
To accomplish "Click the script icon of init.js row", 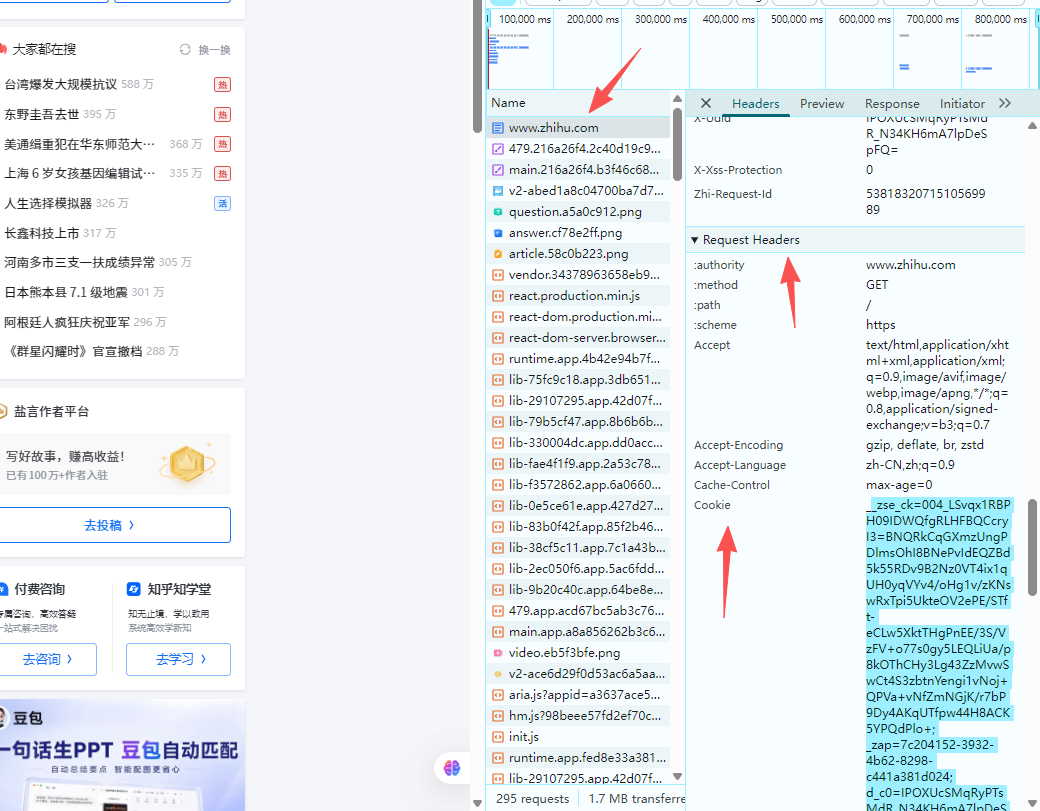I will [x=497, y=737].
